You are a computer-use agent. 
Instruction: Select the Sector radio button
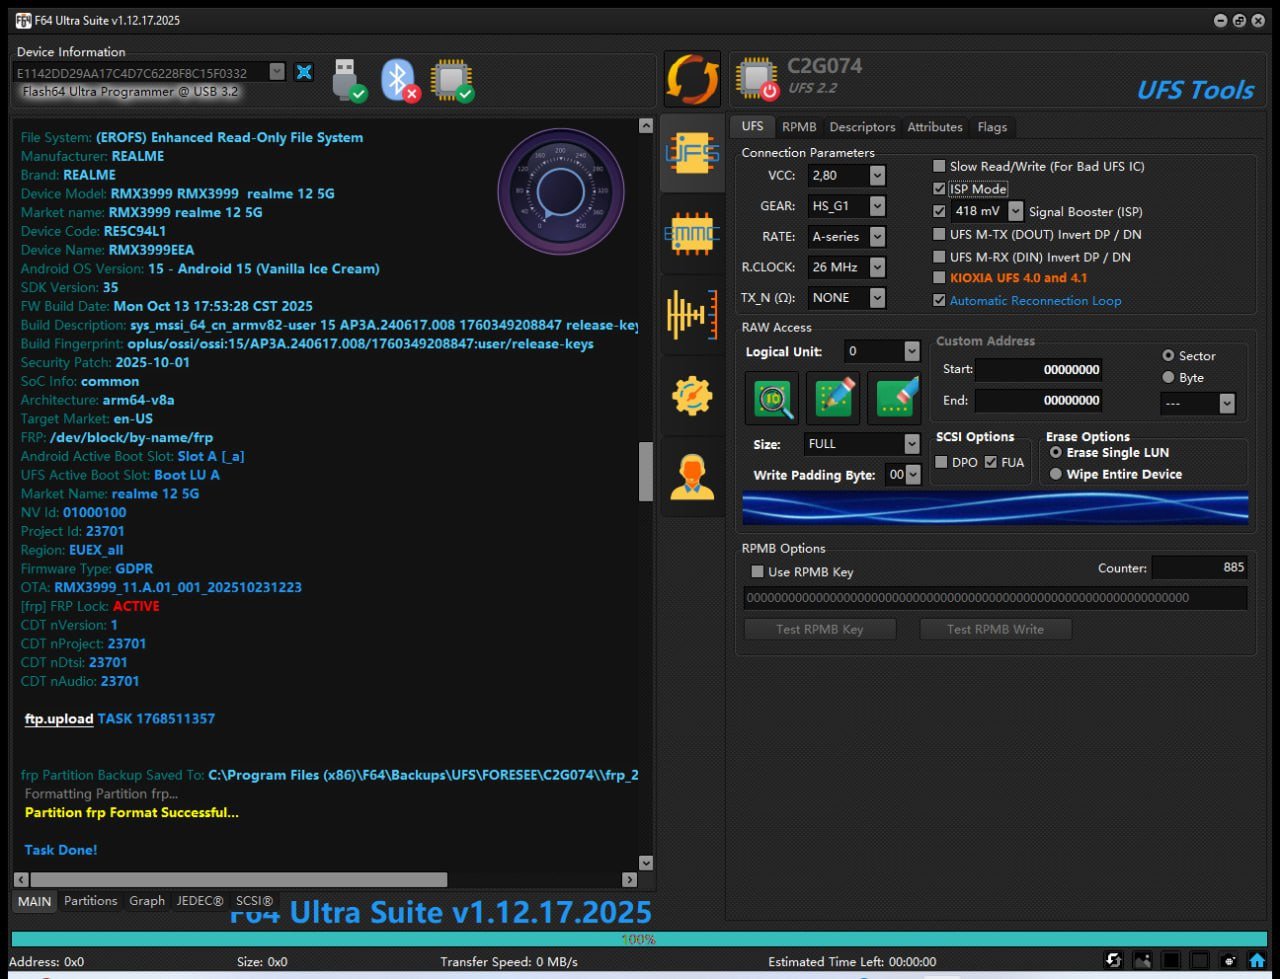pyautogui.click(x=1168, y=356)
